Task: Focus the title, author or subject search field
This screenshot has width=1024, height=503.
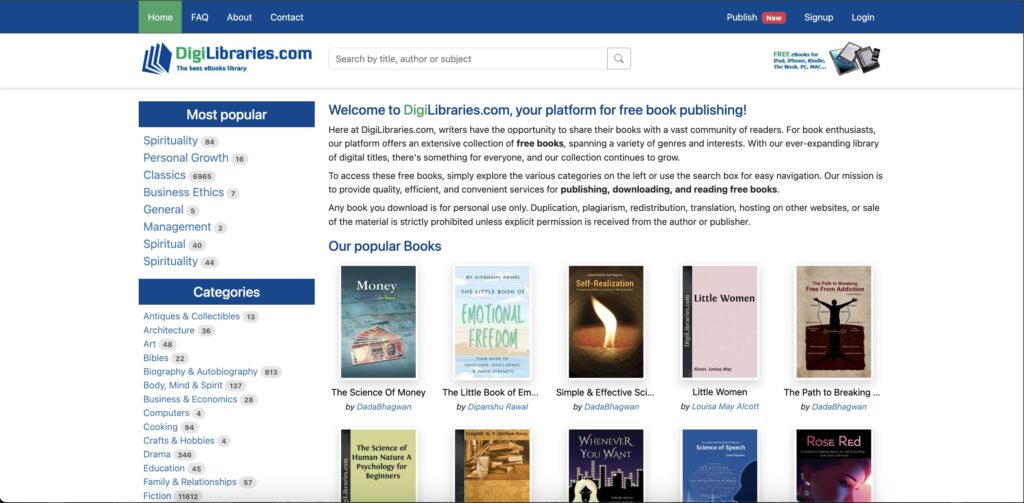Action: pyautogui.click(x=468, y=59)
